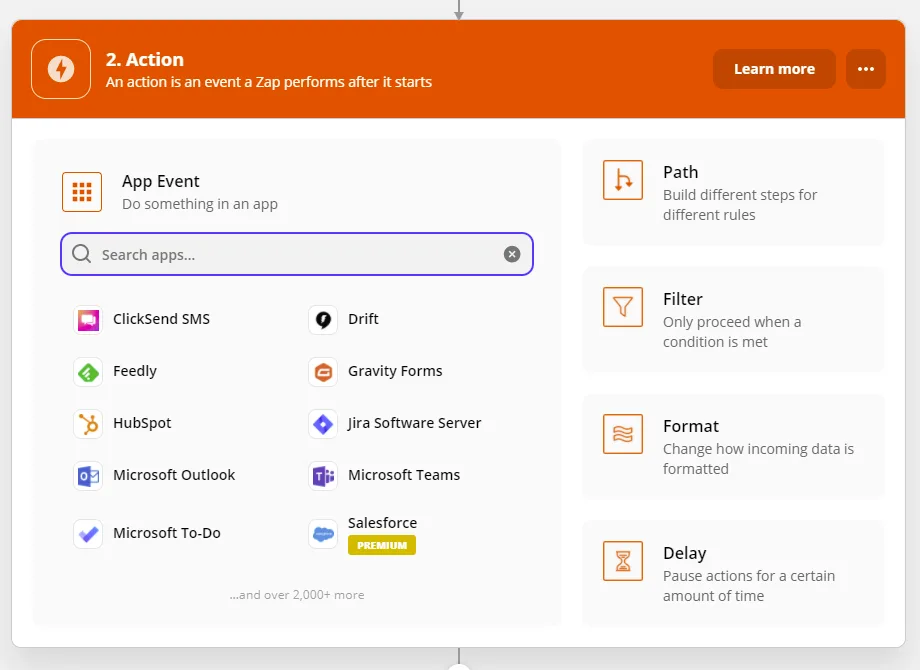The width and height of the screenshot is (920, 670).
Task: Click 'Do something in an app' subtitle
Action: pyautogui.click(x=199, y=204)
